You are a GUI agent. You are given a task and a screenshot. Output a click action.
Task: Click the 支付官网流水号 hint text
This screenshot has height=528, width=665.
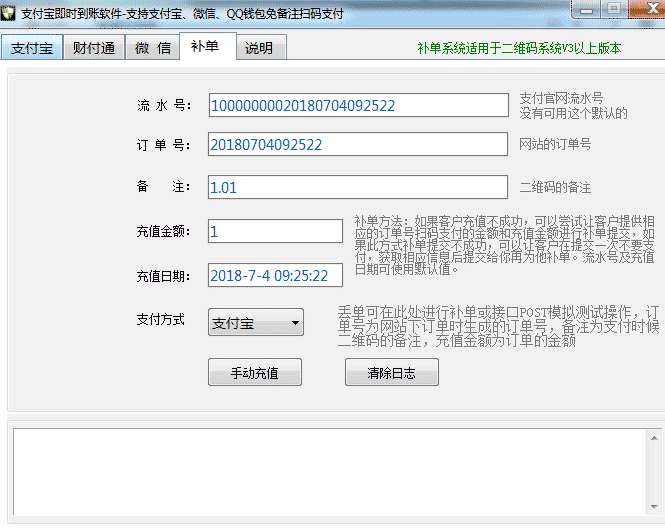click(561, 98)
